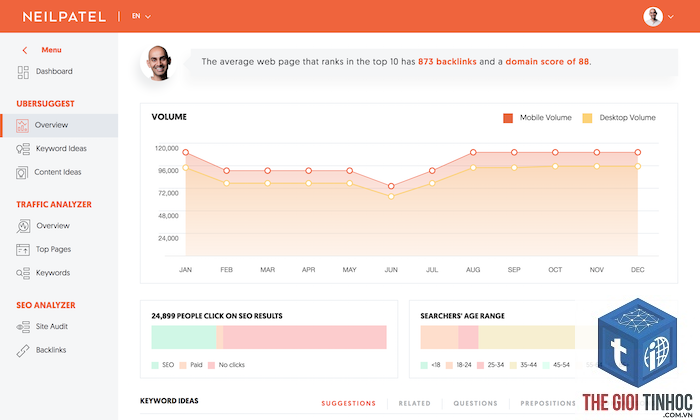
Task: Open the Keyword Ideas lightbulb icon
Action: (x=23, y=149)
